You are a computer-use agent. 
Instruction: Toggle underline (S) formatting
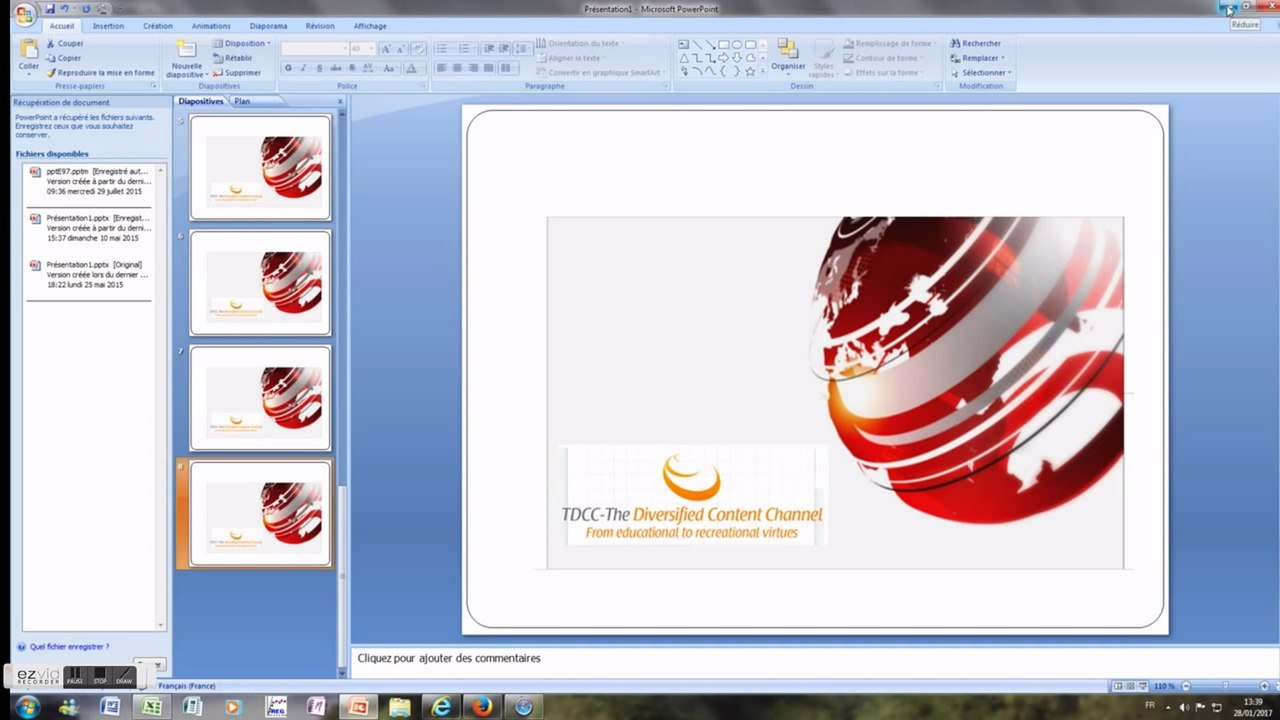(x=320, y=68)
